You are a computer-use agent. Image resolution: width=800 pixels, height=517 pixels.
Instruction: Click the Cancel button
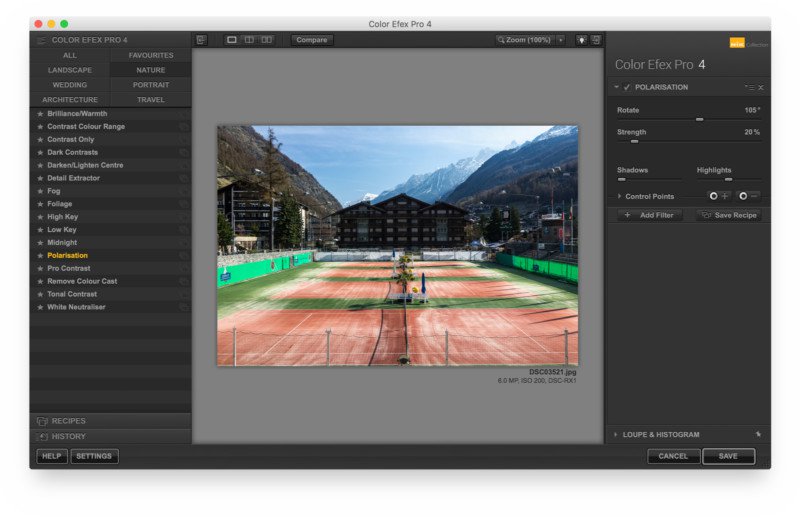(673, 456)
